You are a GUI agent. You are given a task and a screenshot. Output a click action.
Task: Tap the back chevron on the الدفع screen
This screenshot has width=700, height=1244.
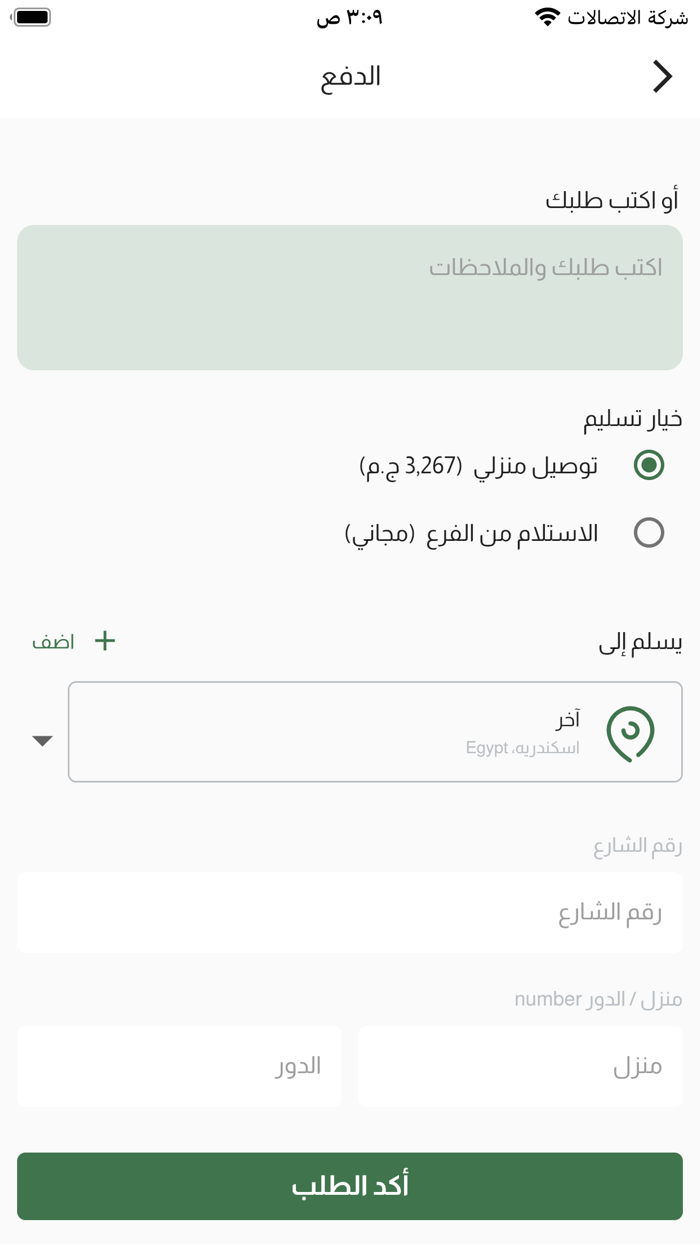click(x=663, y=76)
